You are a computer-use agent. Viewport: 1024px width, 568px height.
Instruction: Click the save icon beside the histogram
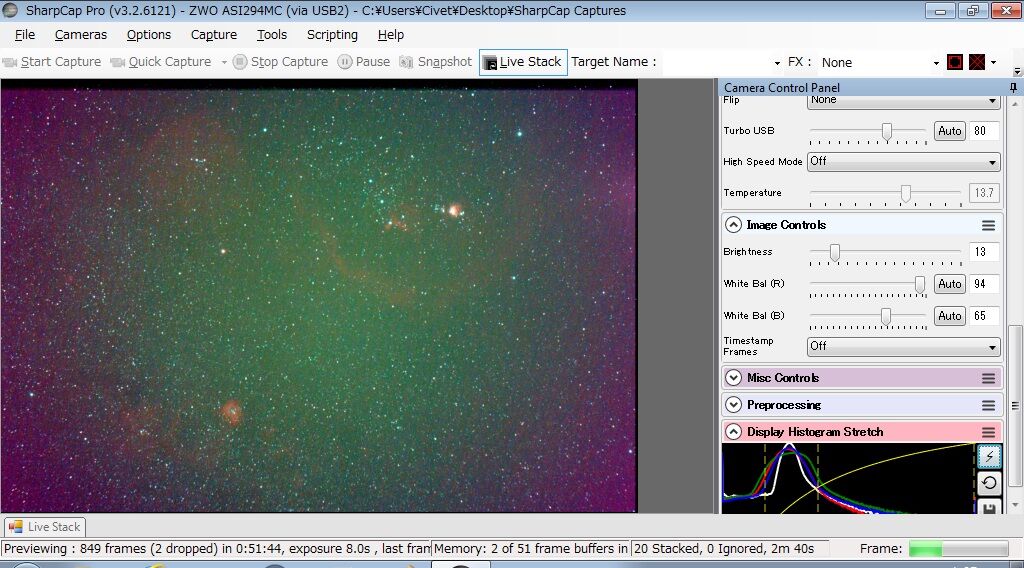click(988, 508)
